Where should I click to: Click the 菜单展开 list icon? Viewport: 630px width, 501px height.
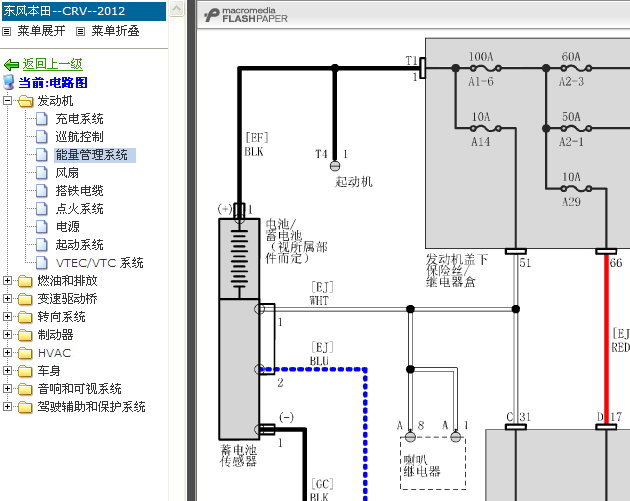click(6, 31)
